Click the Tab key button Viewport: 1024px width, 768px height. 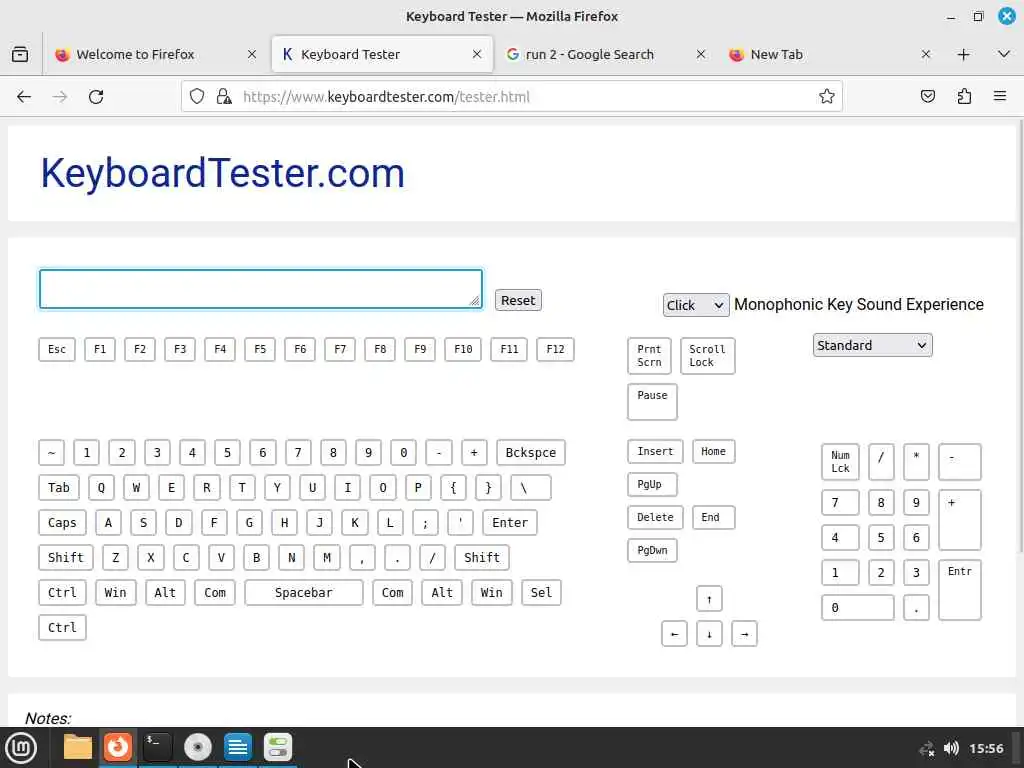(59, 487)
